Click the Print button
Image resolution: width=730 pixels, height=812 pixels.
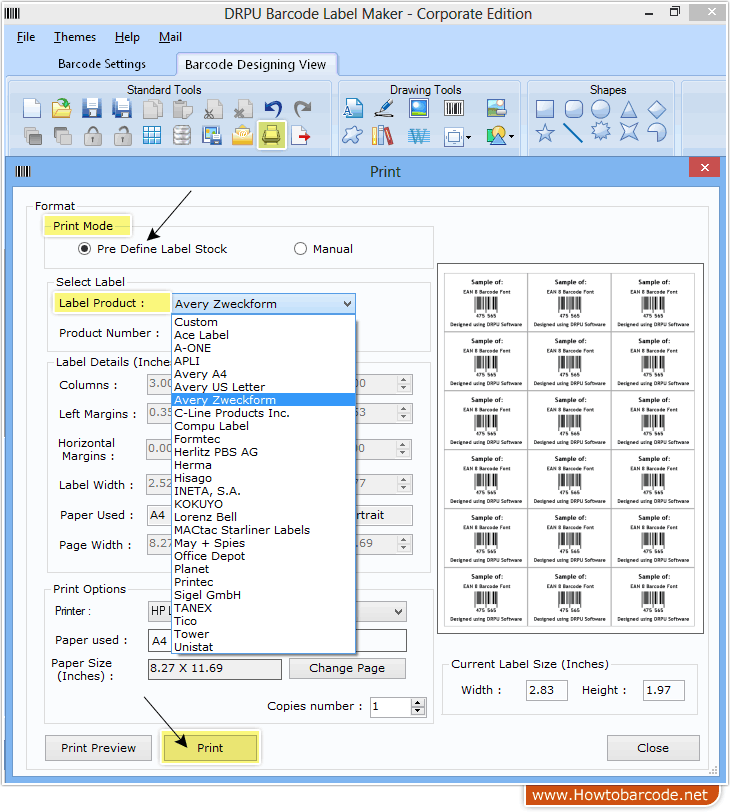(210, 748)
